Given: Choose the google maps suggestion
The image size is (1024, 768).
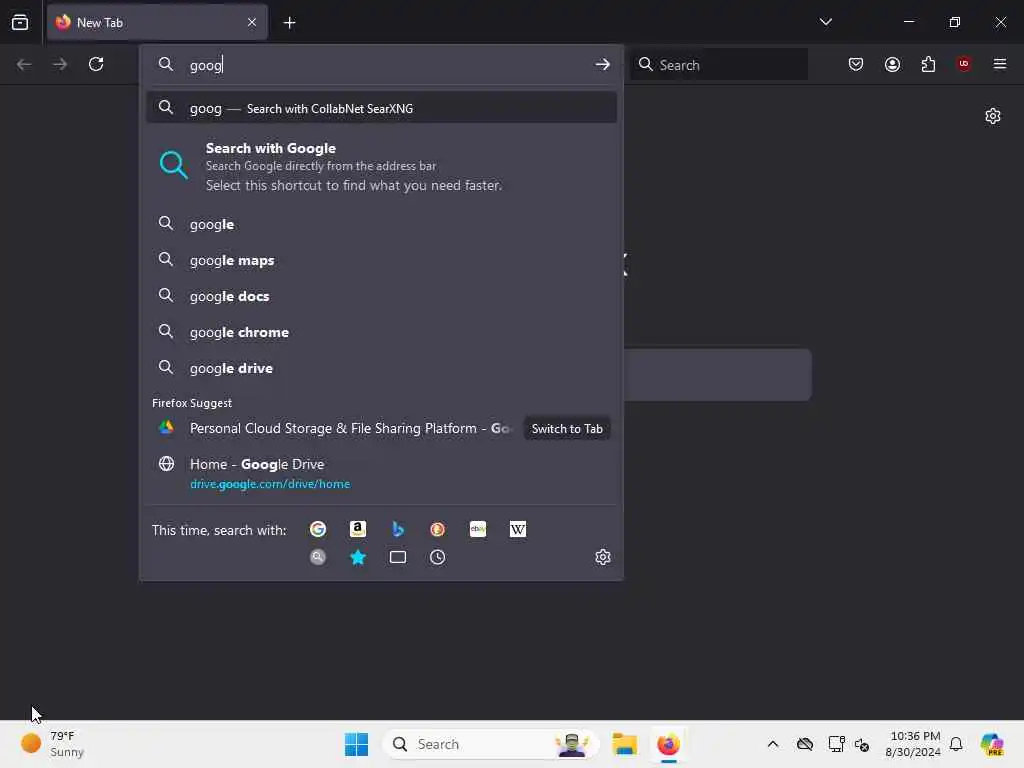Looking at the screenshot, I should click(x=381, y=260).
